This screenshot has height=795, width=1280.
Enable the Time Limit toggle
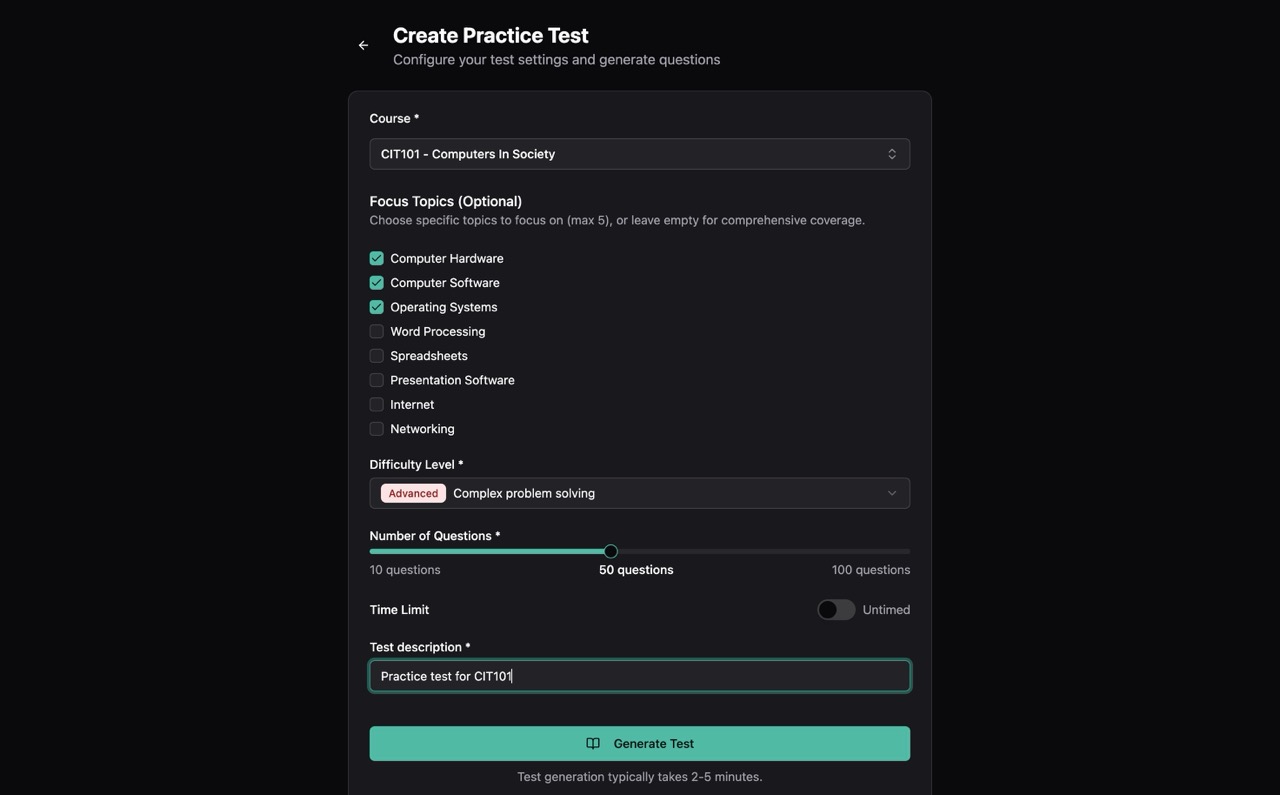coord(836,609)
